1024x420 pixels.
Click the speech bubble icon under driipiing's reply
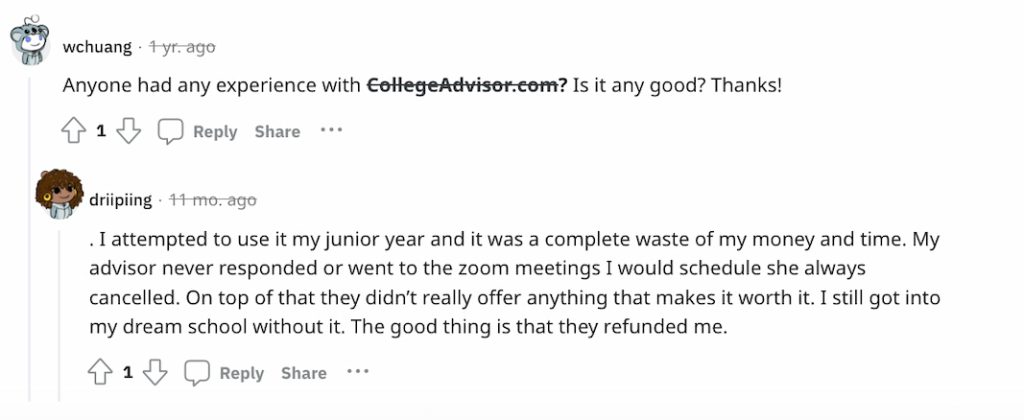pyautogui.click(x=197, y=373)
